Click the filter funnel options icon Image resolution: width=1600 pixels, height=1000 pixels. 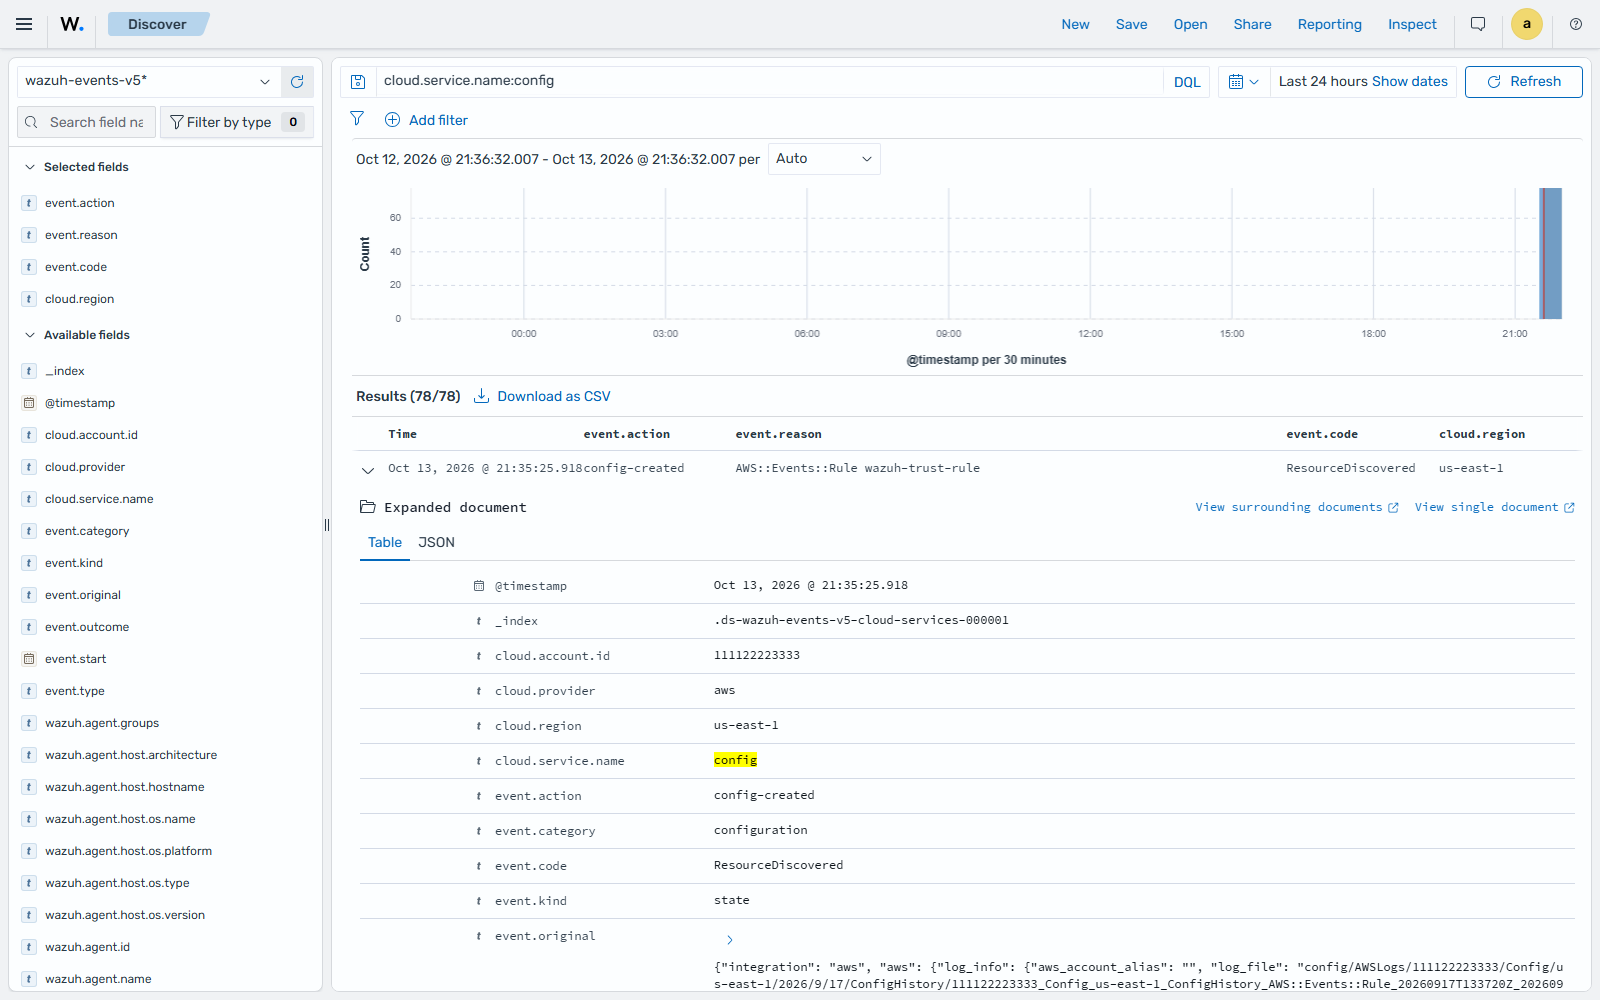pos(357,119)
